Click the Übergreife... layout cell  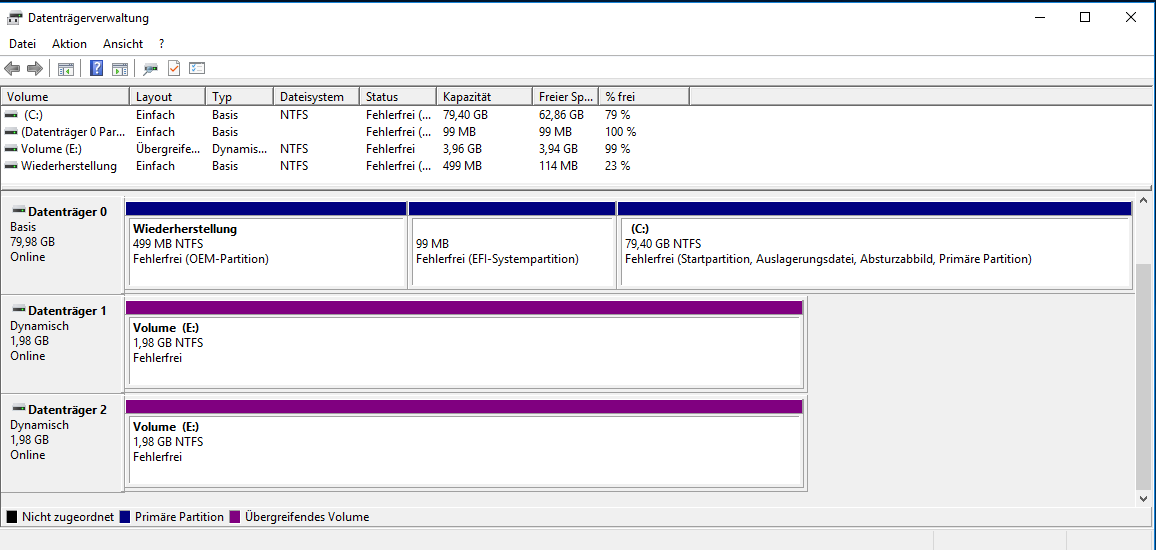pyautogui.click(x=167, y=149)
